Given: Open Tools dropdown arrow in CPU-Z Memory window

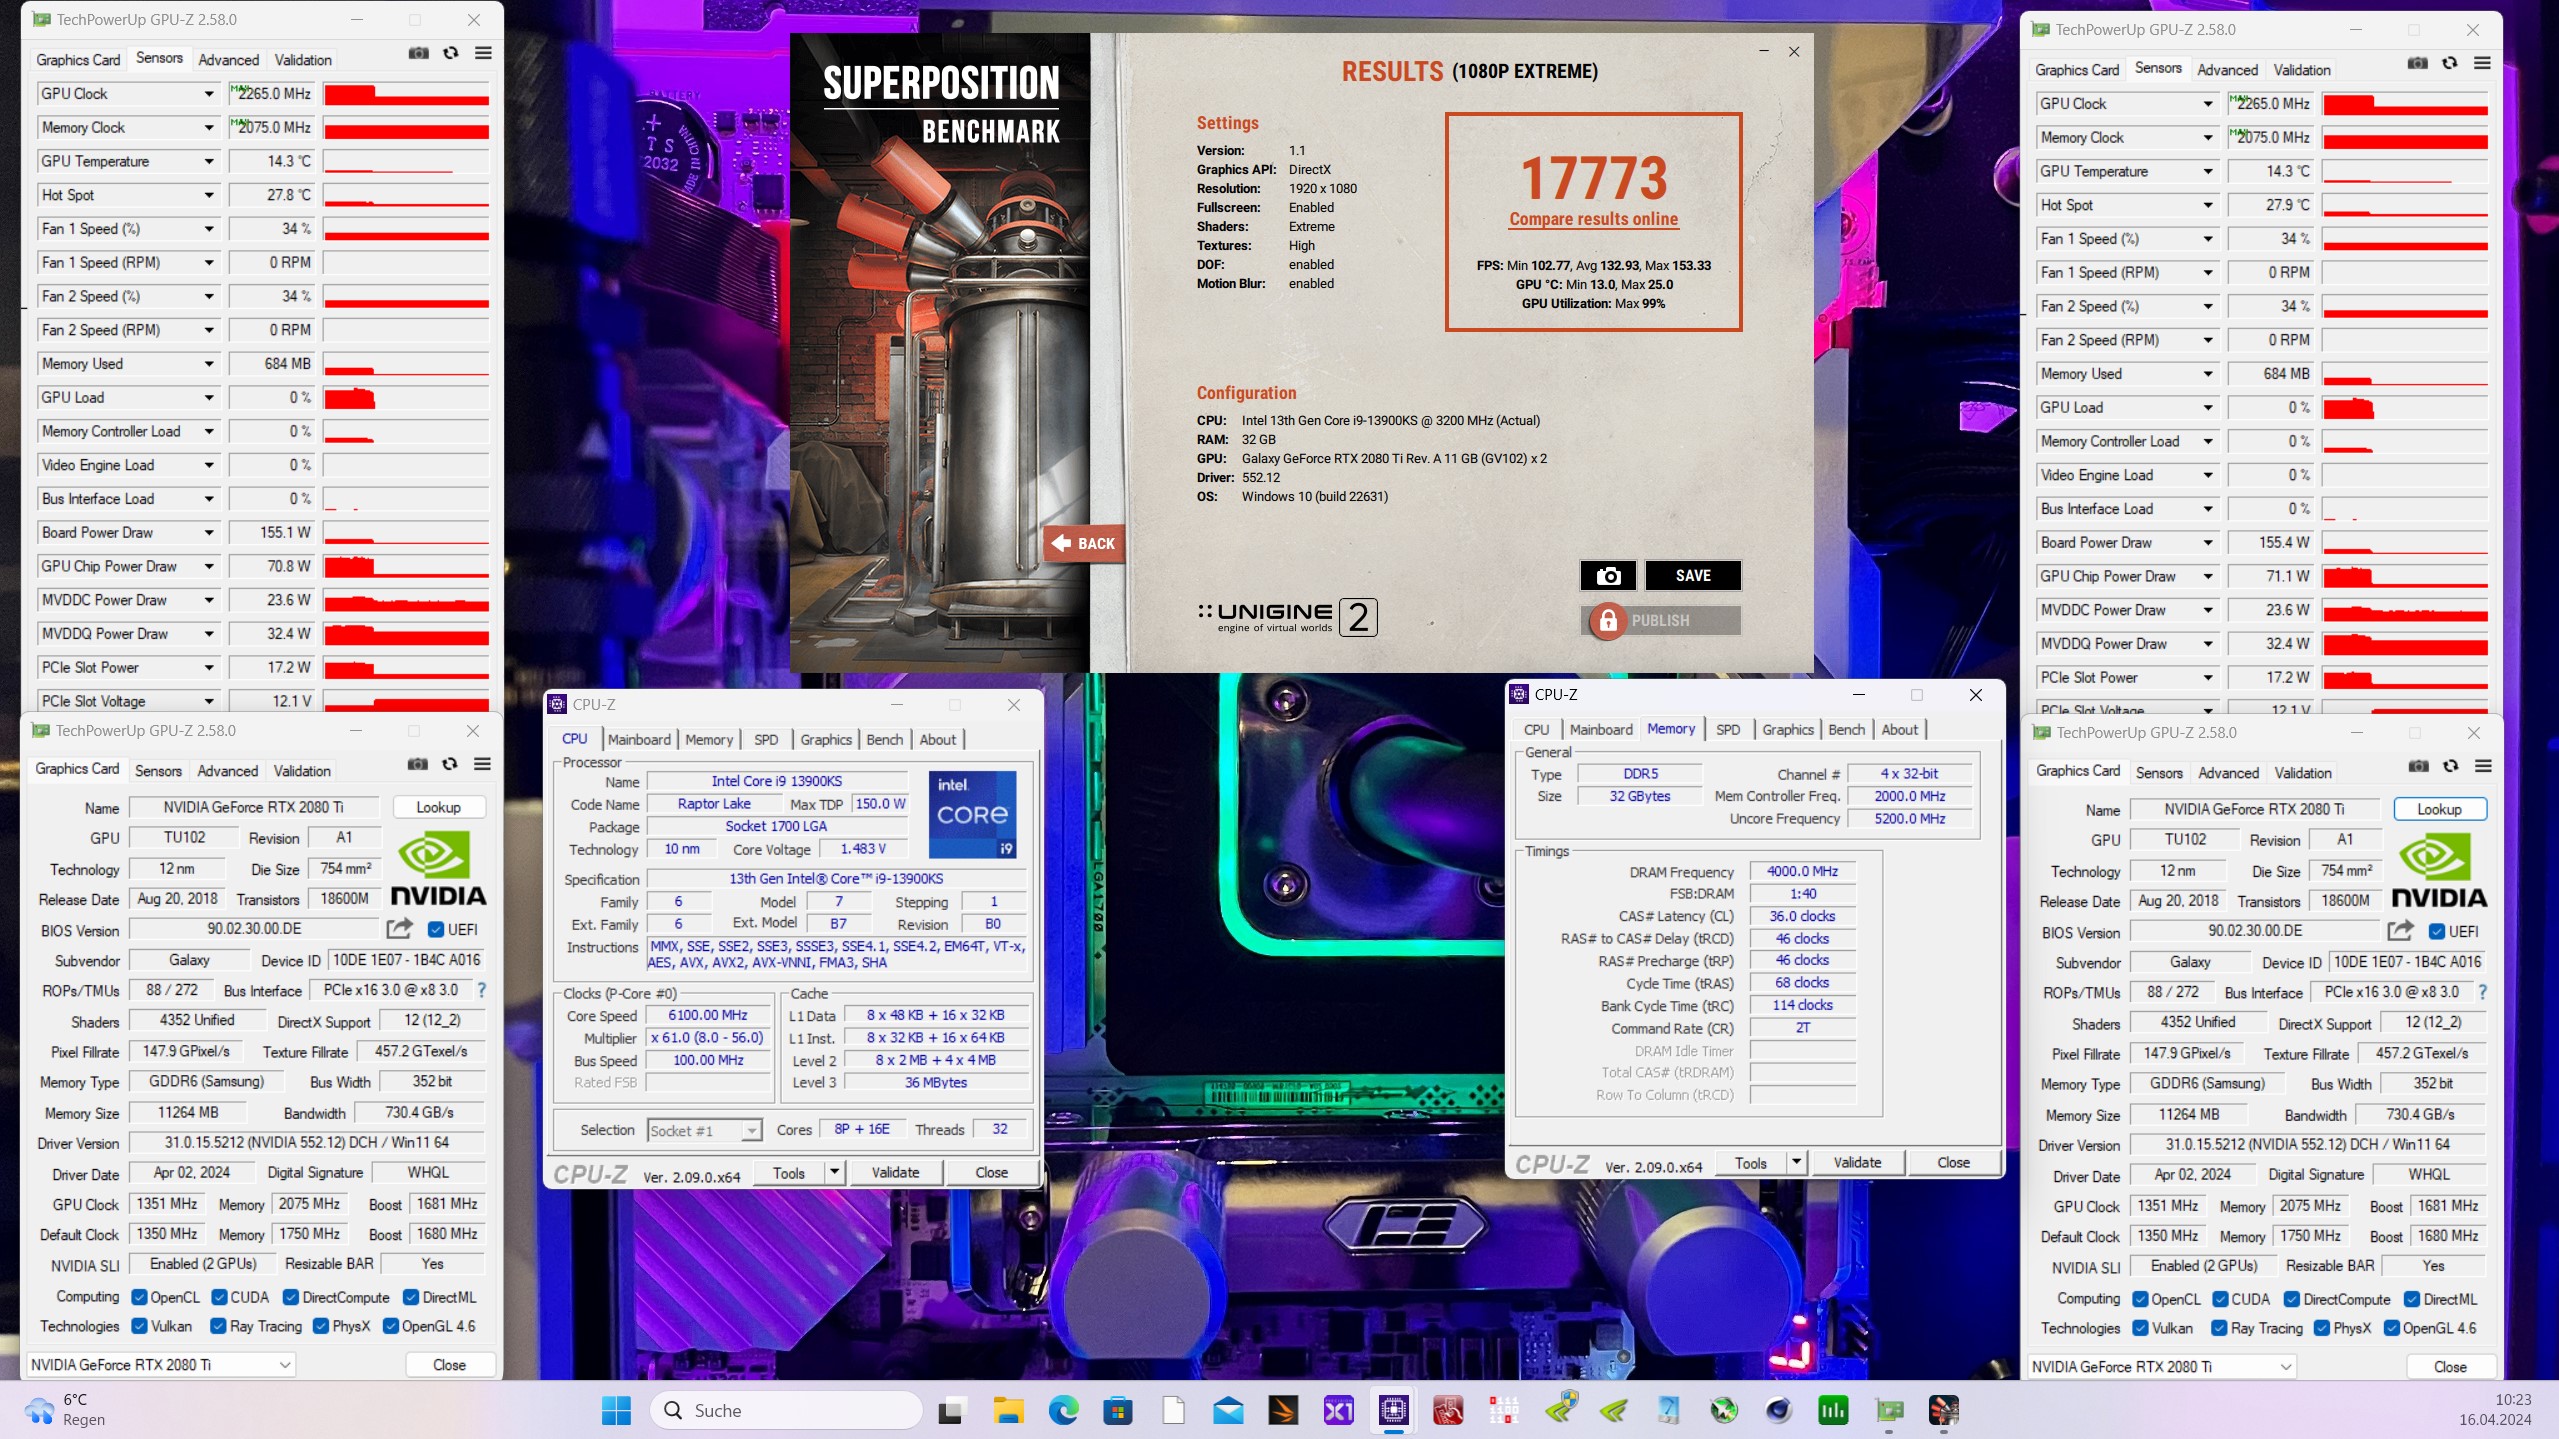Looking at the screenshot, I should click(x=1796, y=1162).
